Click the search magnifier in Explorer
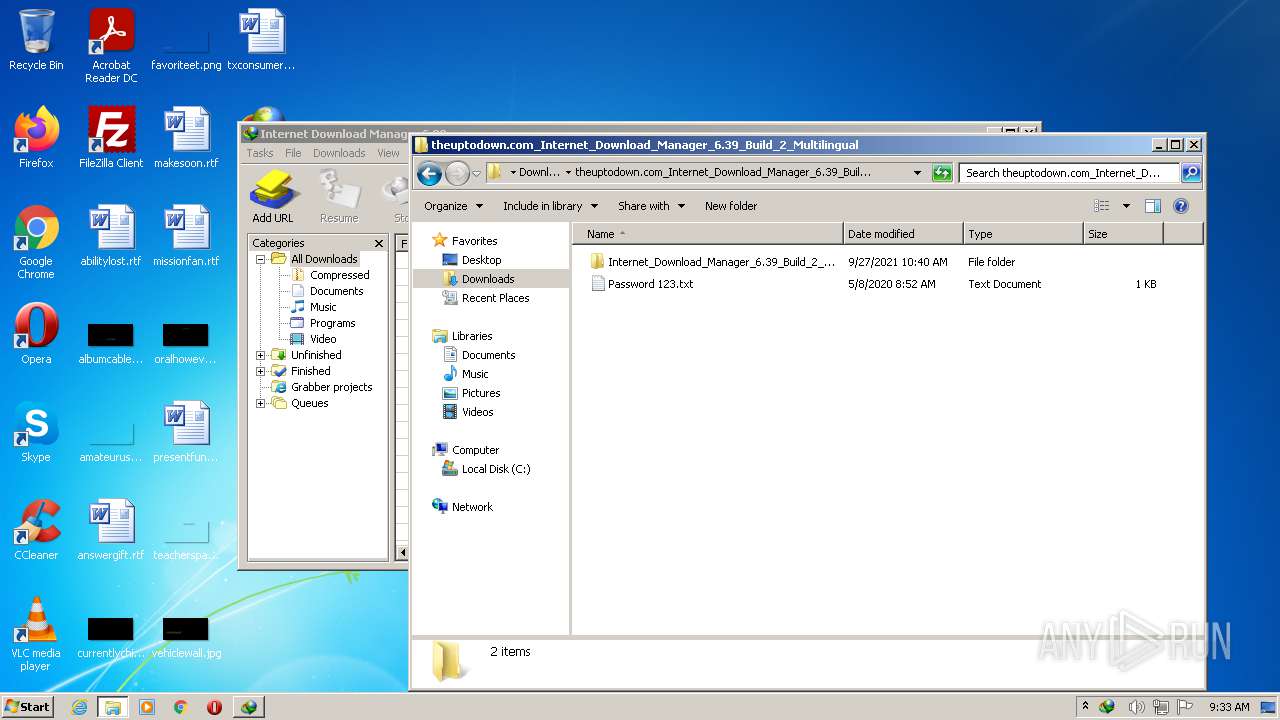 1190,173
